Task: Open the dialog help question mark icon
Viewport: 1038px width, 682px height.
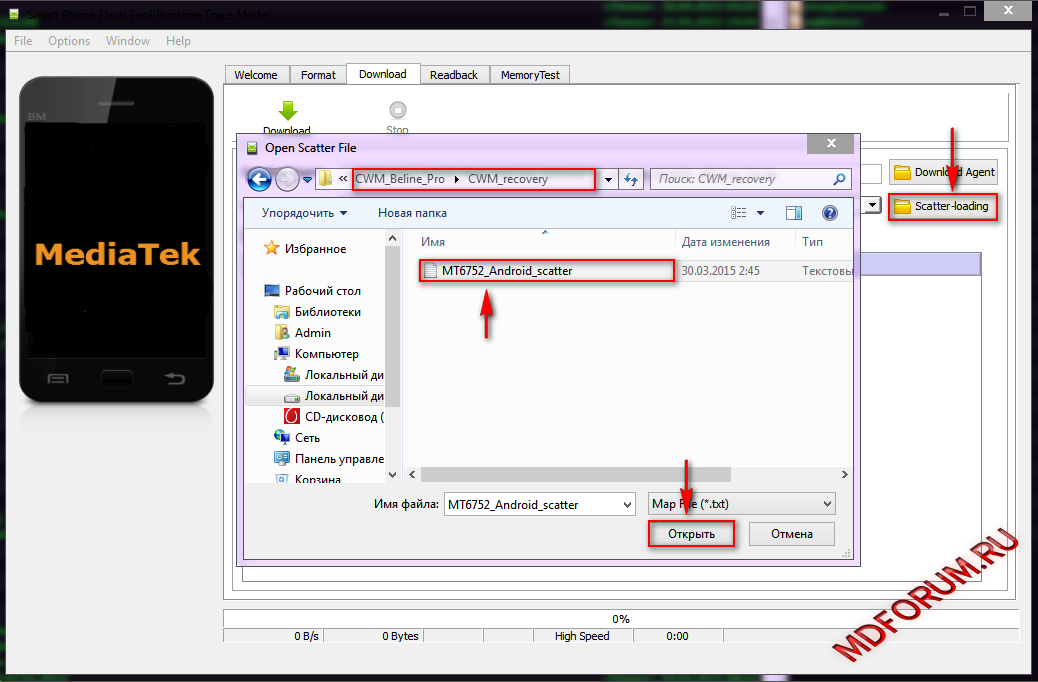Action: click(829, 213)
